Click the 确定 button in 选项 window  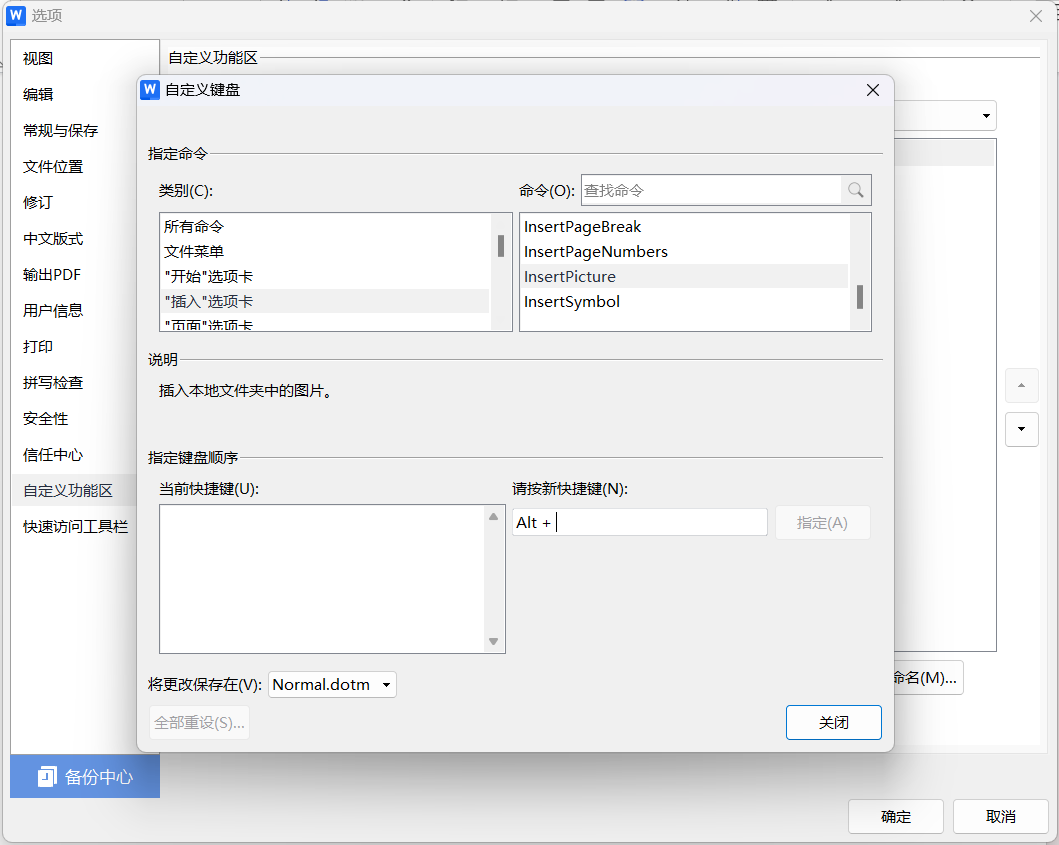pos(896,817)
